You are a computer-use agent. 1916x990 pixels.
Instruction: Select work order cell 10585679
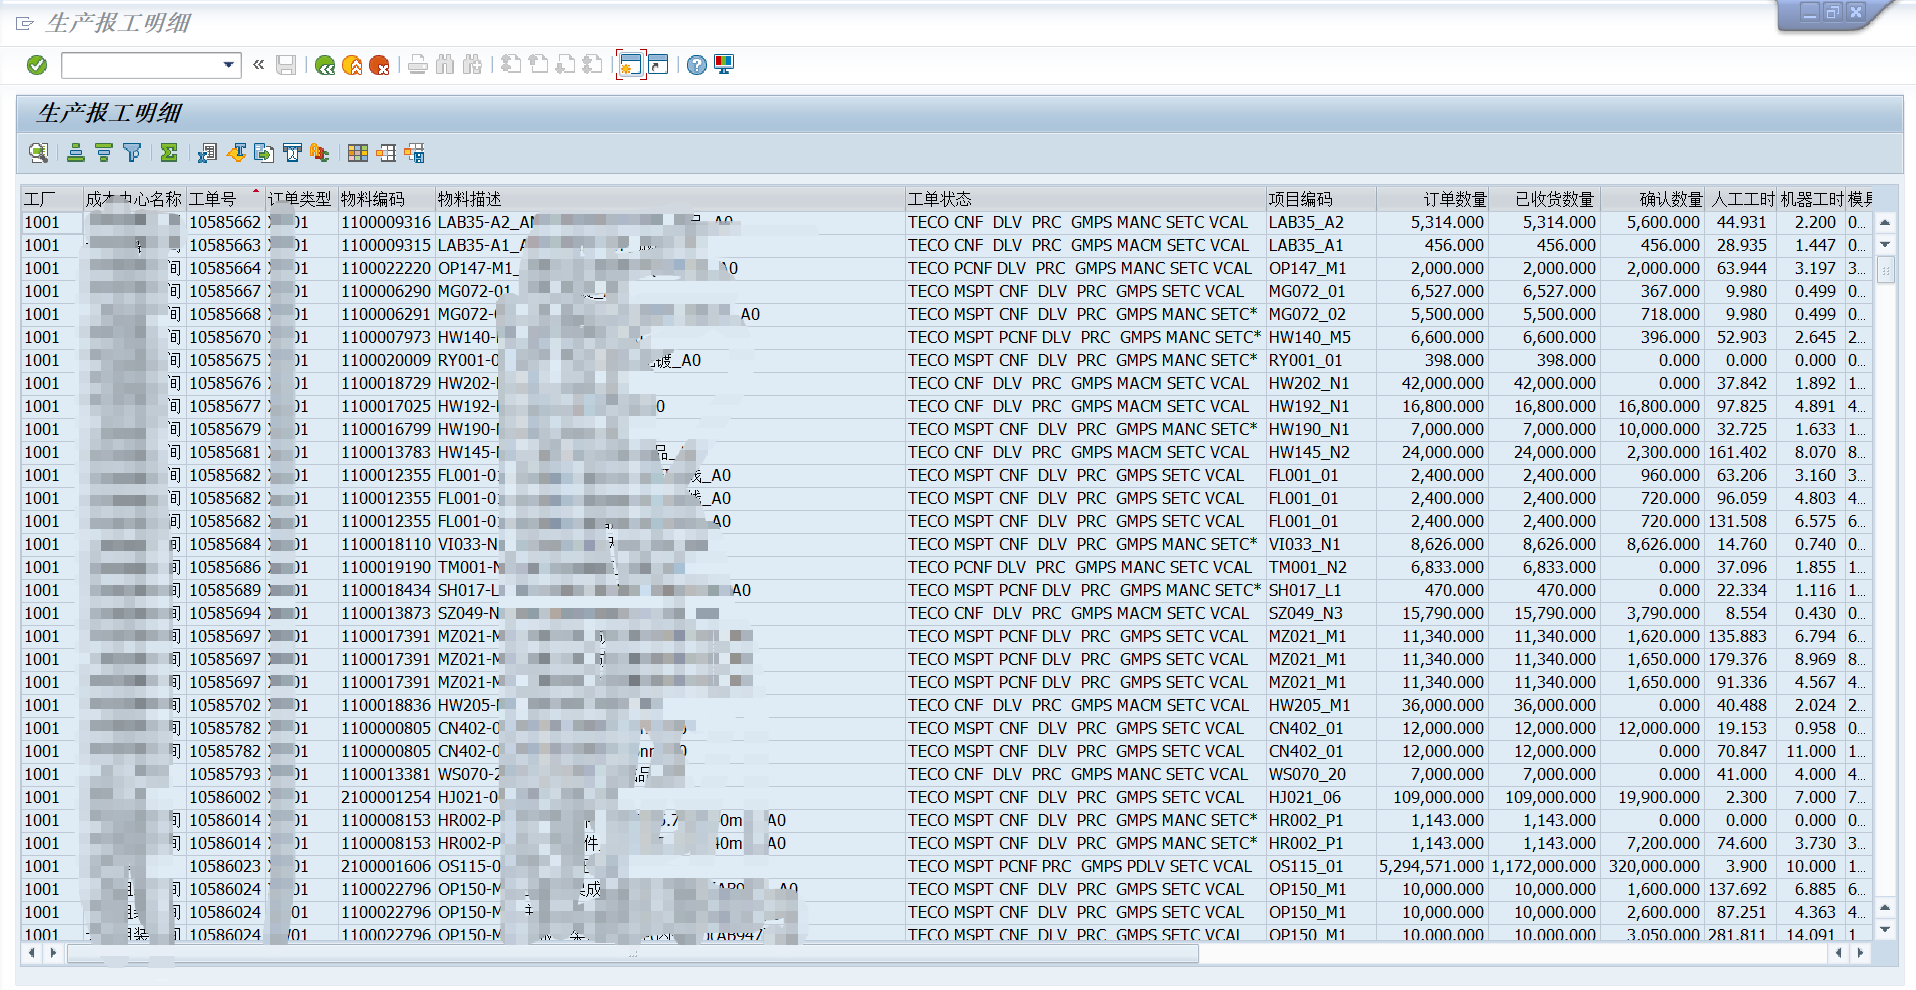click(225, 429)
